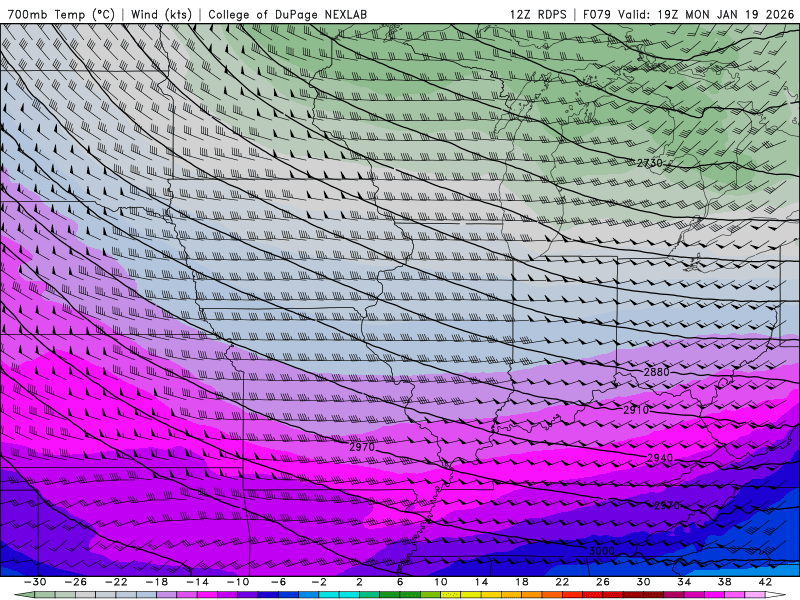Click the yellow dotted swatch under 10

451,595
